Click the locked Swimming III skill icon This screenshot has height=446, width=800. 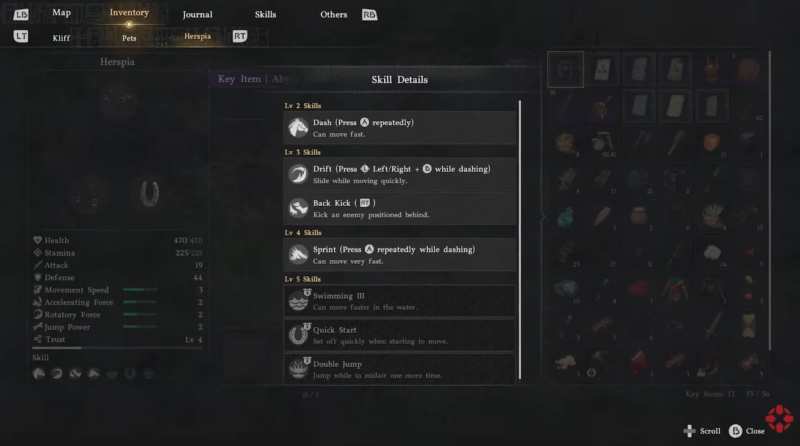[299, 300]
